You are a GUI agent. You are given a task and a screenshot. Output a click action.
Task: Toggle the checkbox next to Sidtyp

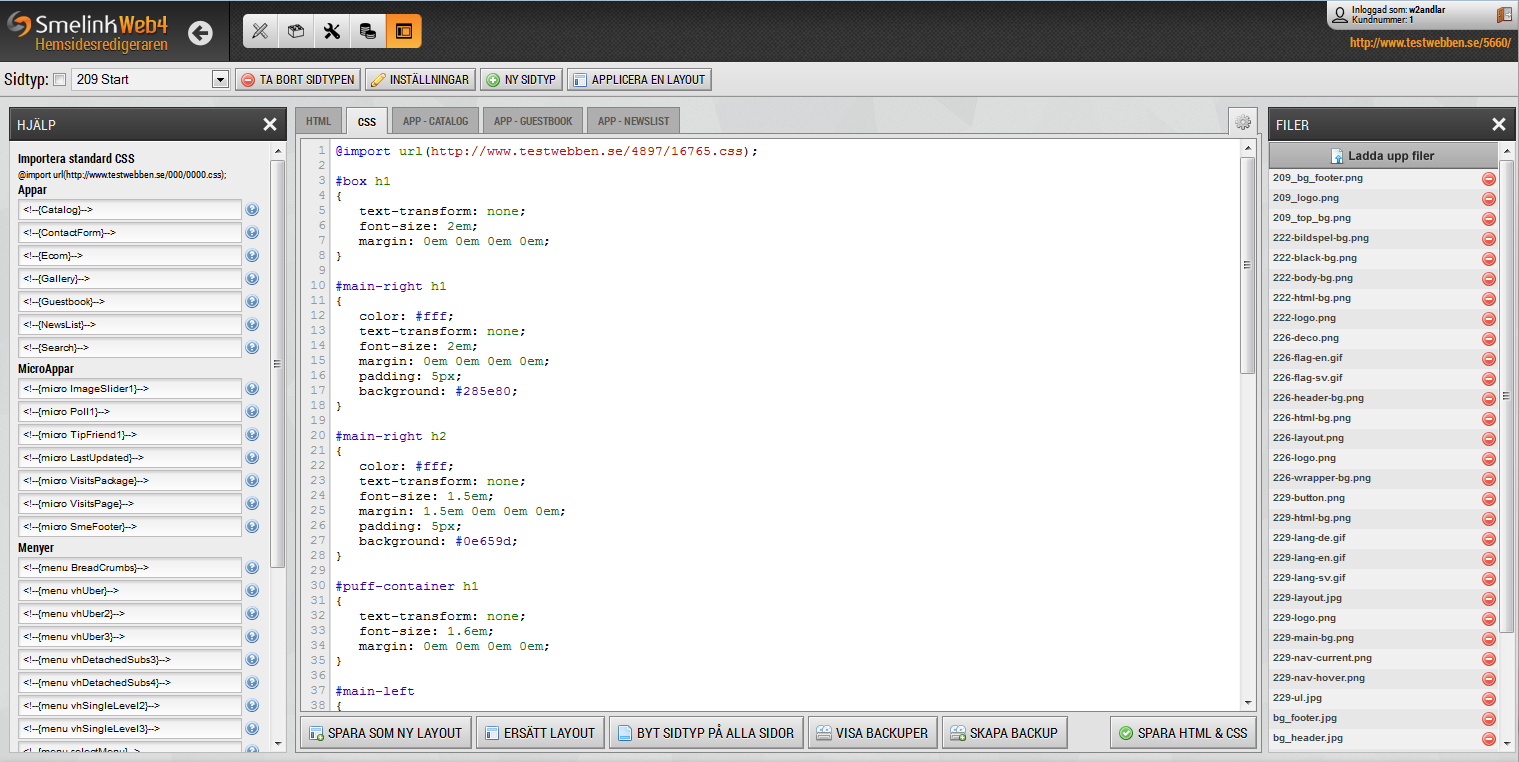click(x=59, y=80)
